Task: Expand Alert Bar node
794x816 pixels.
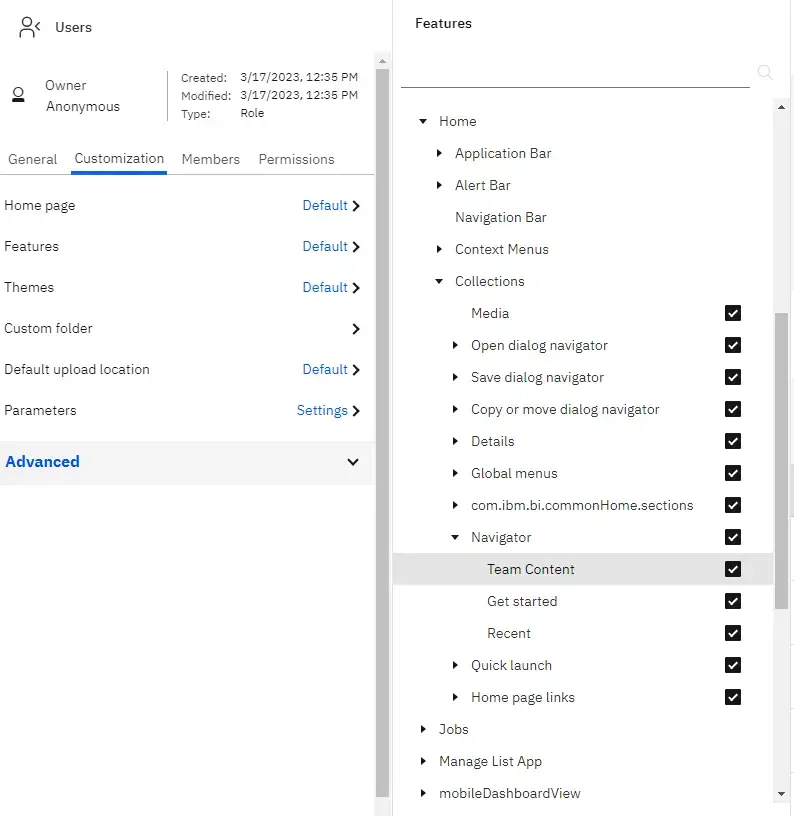Action: 439,185
